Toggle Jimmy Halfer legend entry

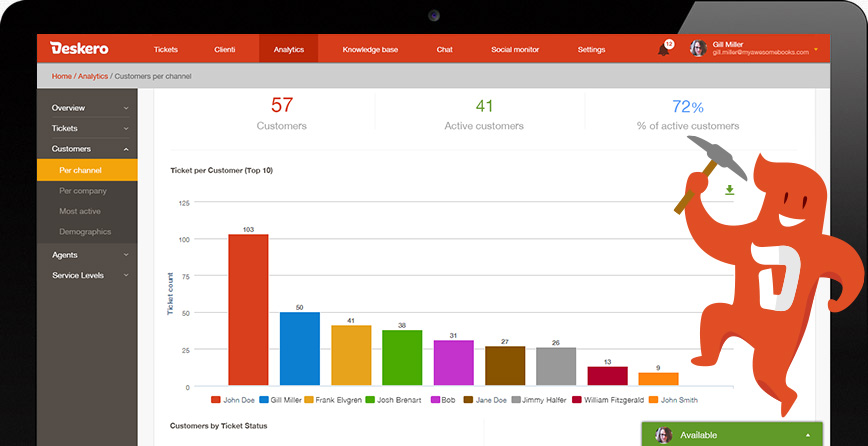(539, 400)
